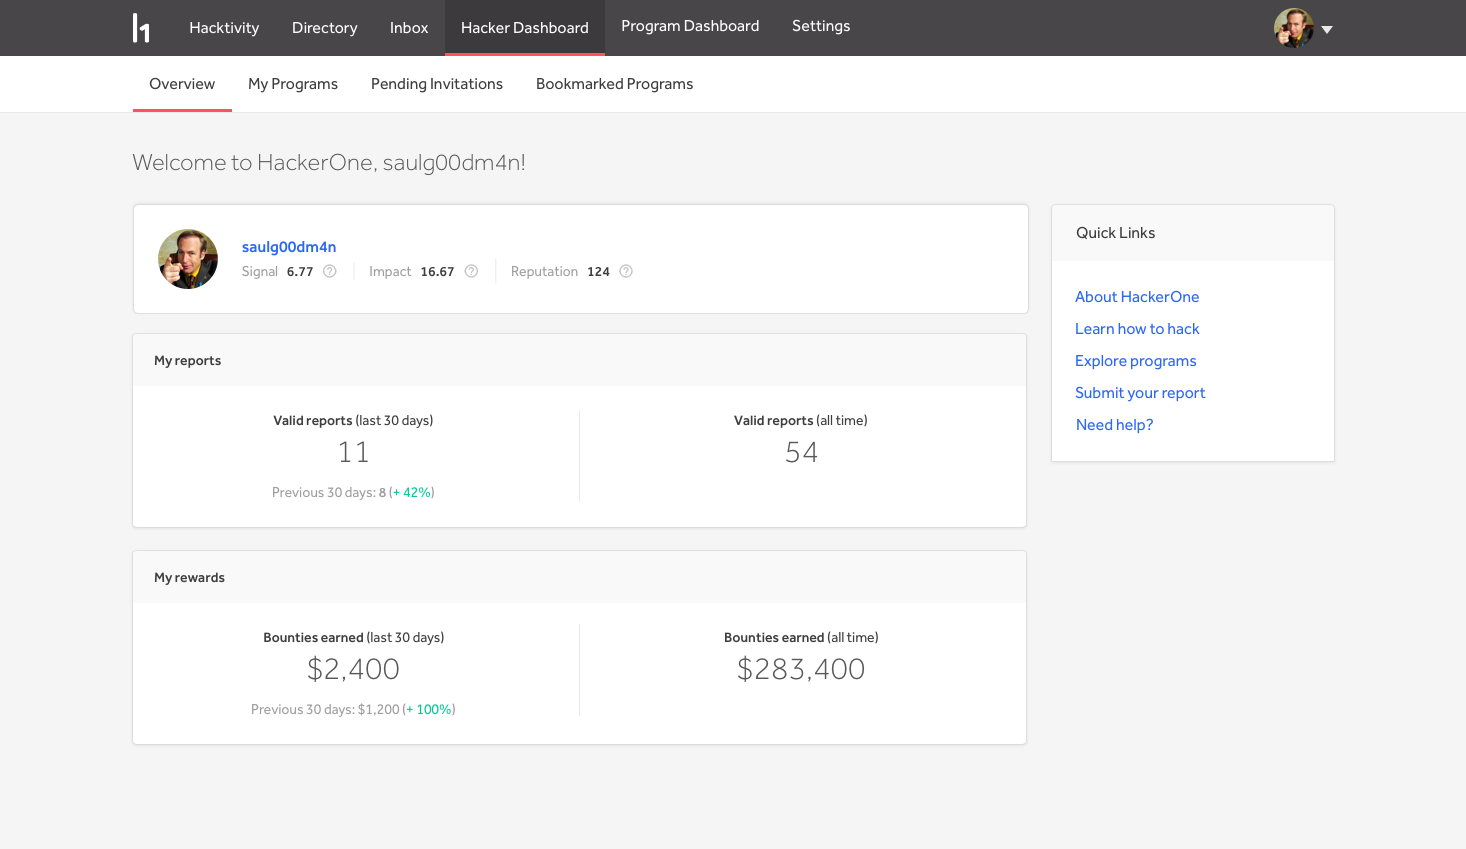
Task: Click the profile picture in the user card
Action: point(188,259)
